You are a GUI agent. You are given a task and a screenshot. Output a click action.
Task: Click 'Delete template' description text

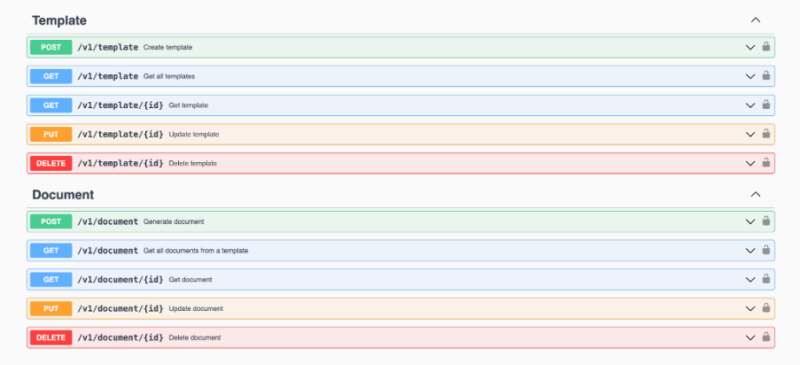point(193,164)
